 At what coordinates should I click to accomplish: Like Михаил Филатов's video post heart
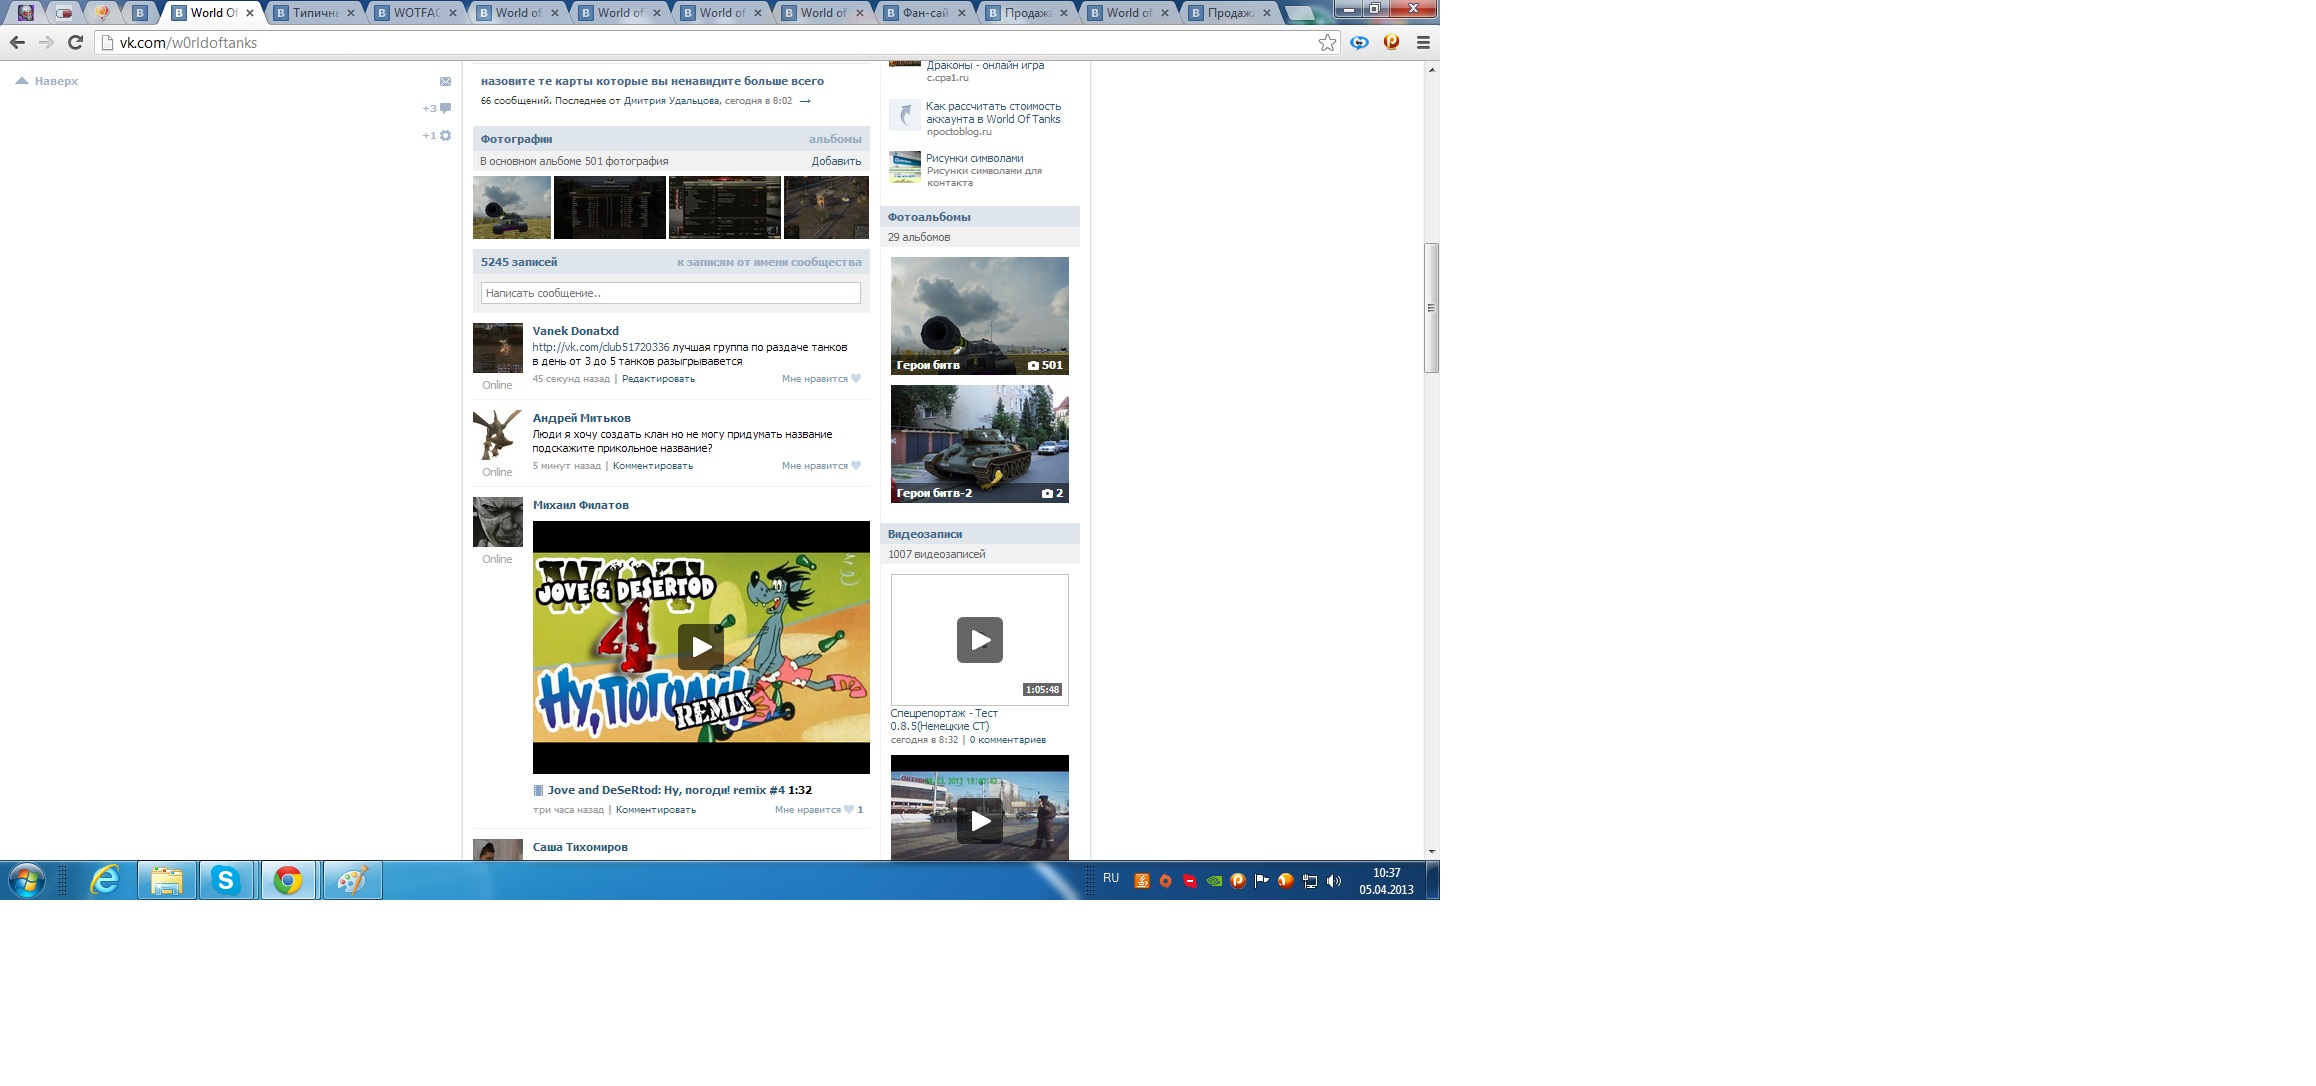849,810
